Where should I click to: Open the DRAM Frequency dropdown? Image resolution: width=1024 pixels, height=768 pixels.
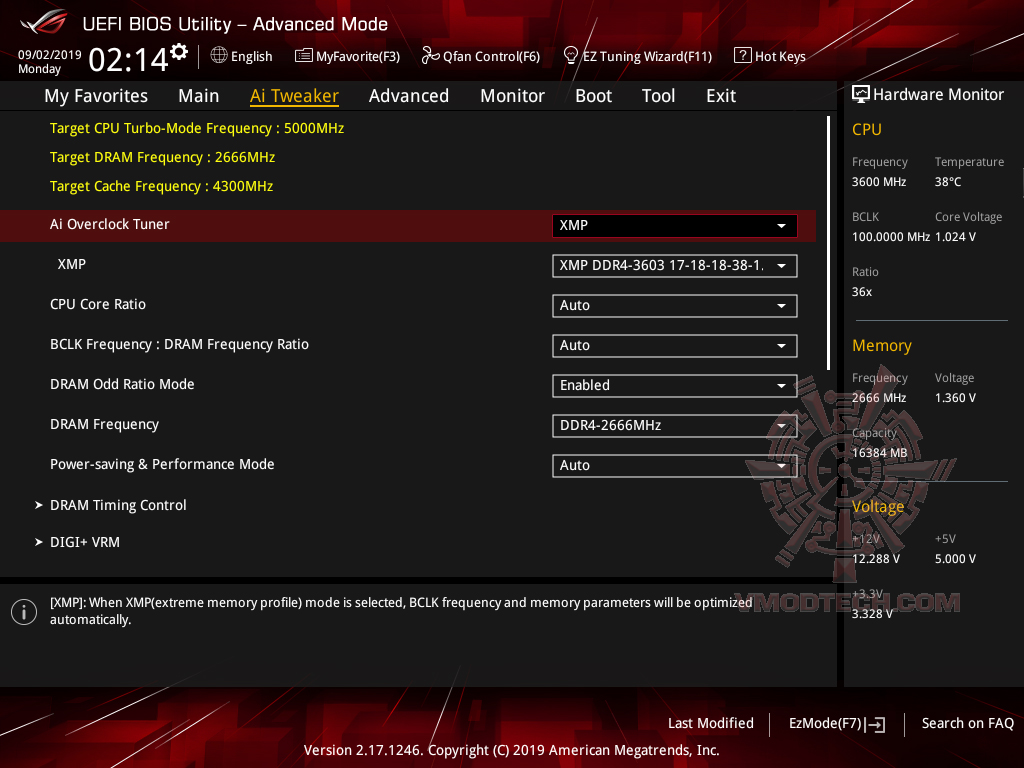point(674,425)
